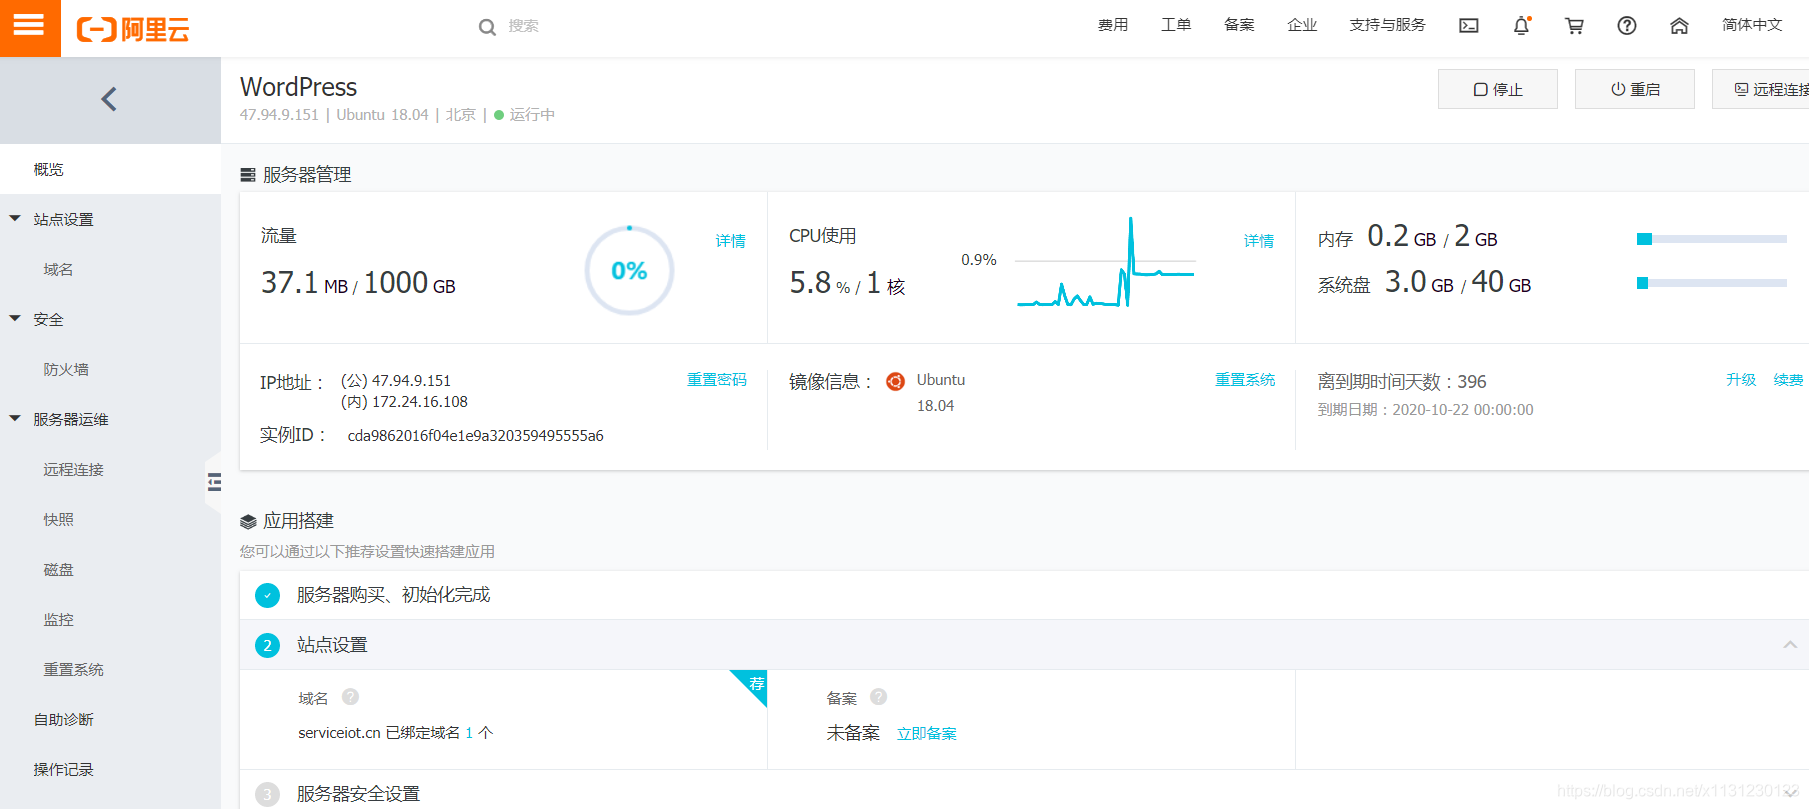Open 详情 link for 流量
Image resolution: width=1809 pixels, height=809 pixels.
(x=730, y=241)
